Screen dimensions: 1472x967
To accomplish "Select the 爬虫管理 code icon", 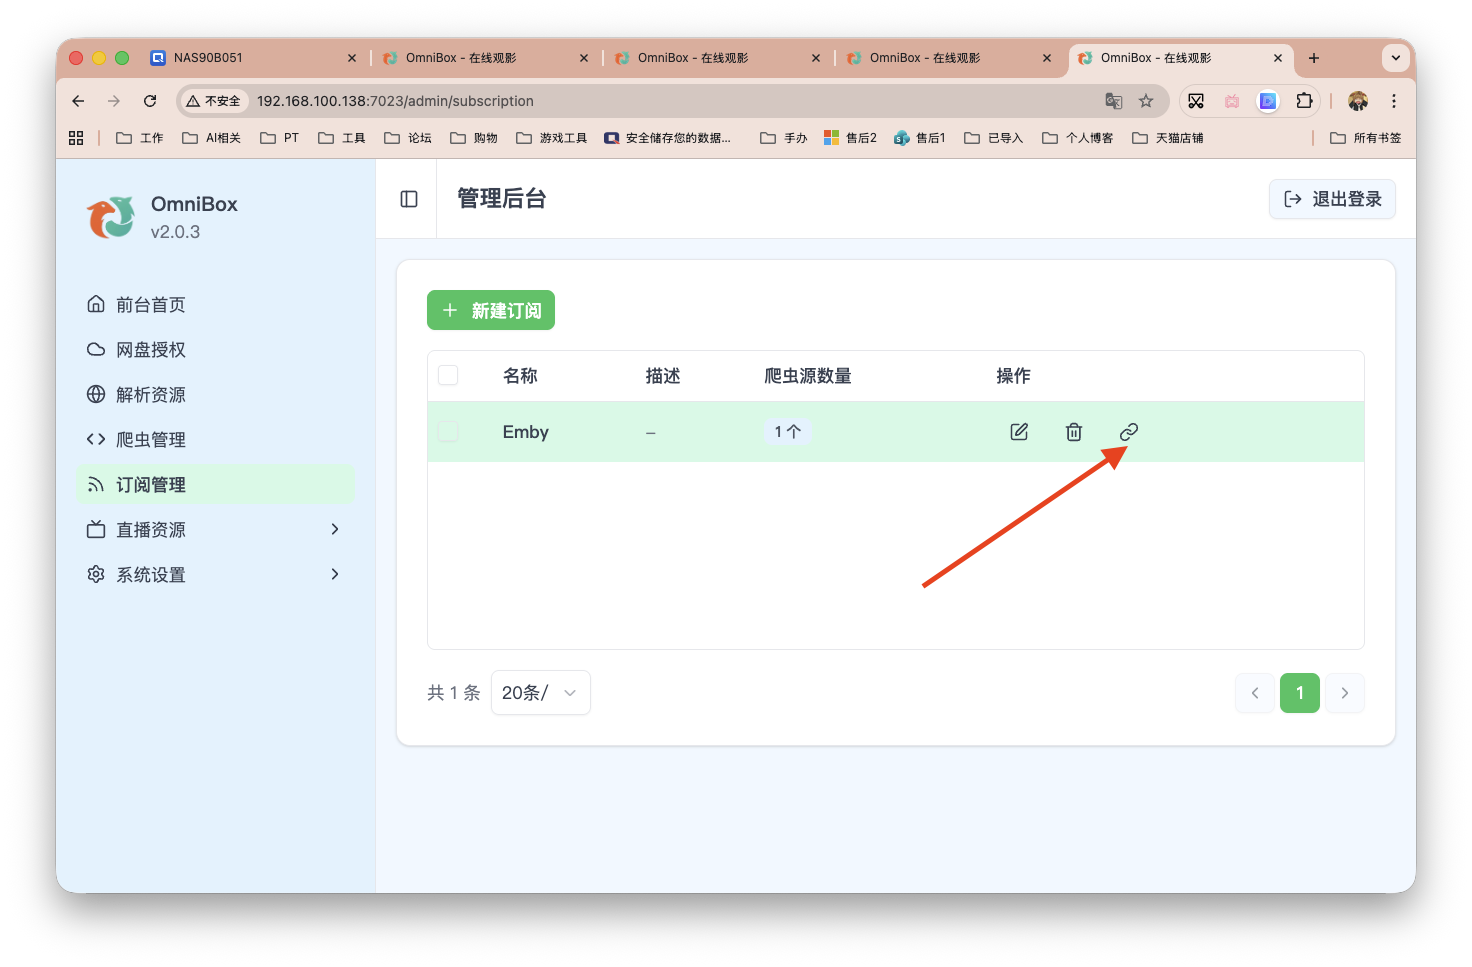I will click(94, 439).
